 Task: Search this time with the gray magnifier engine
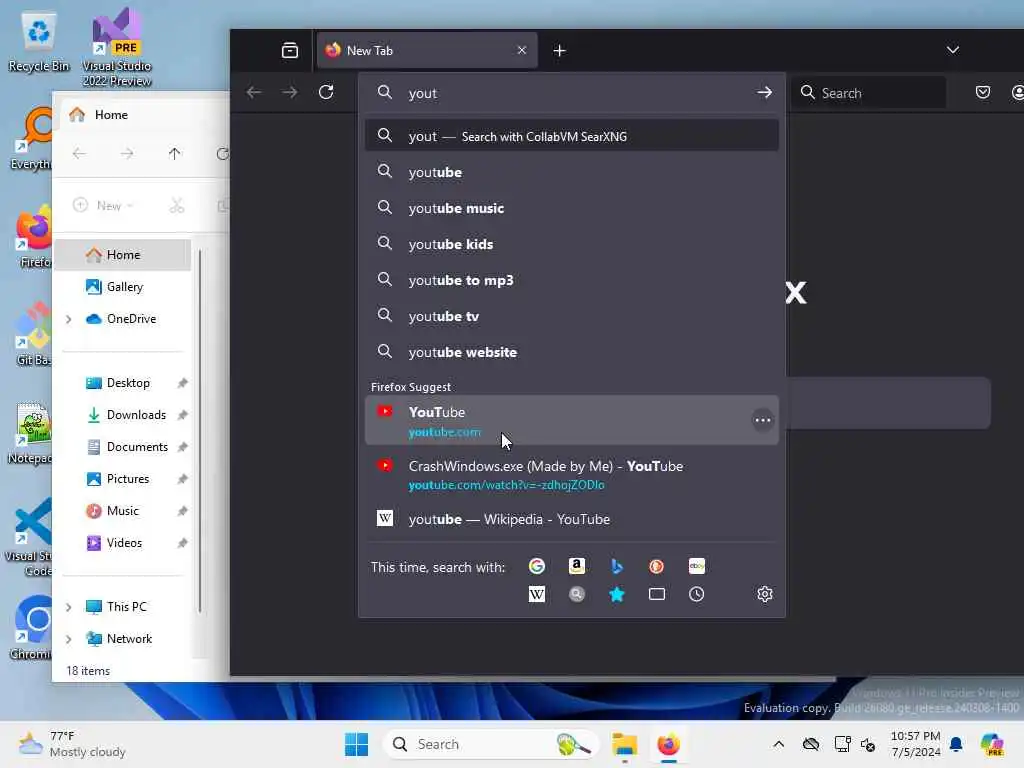(x=577, y=594)
